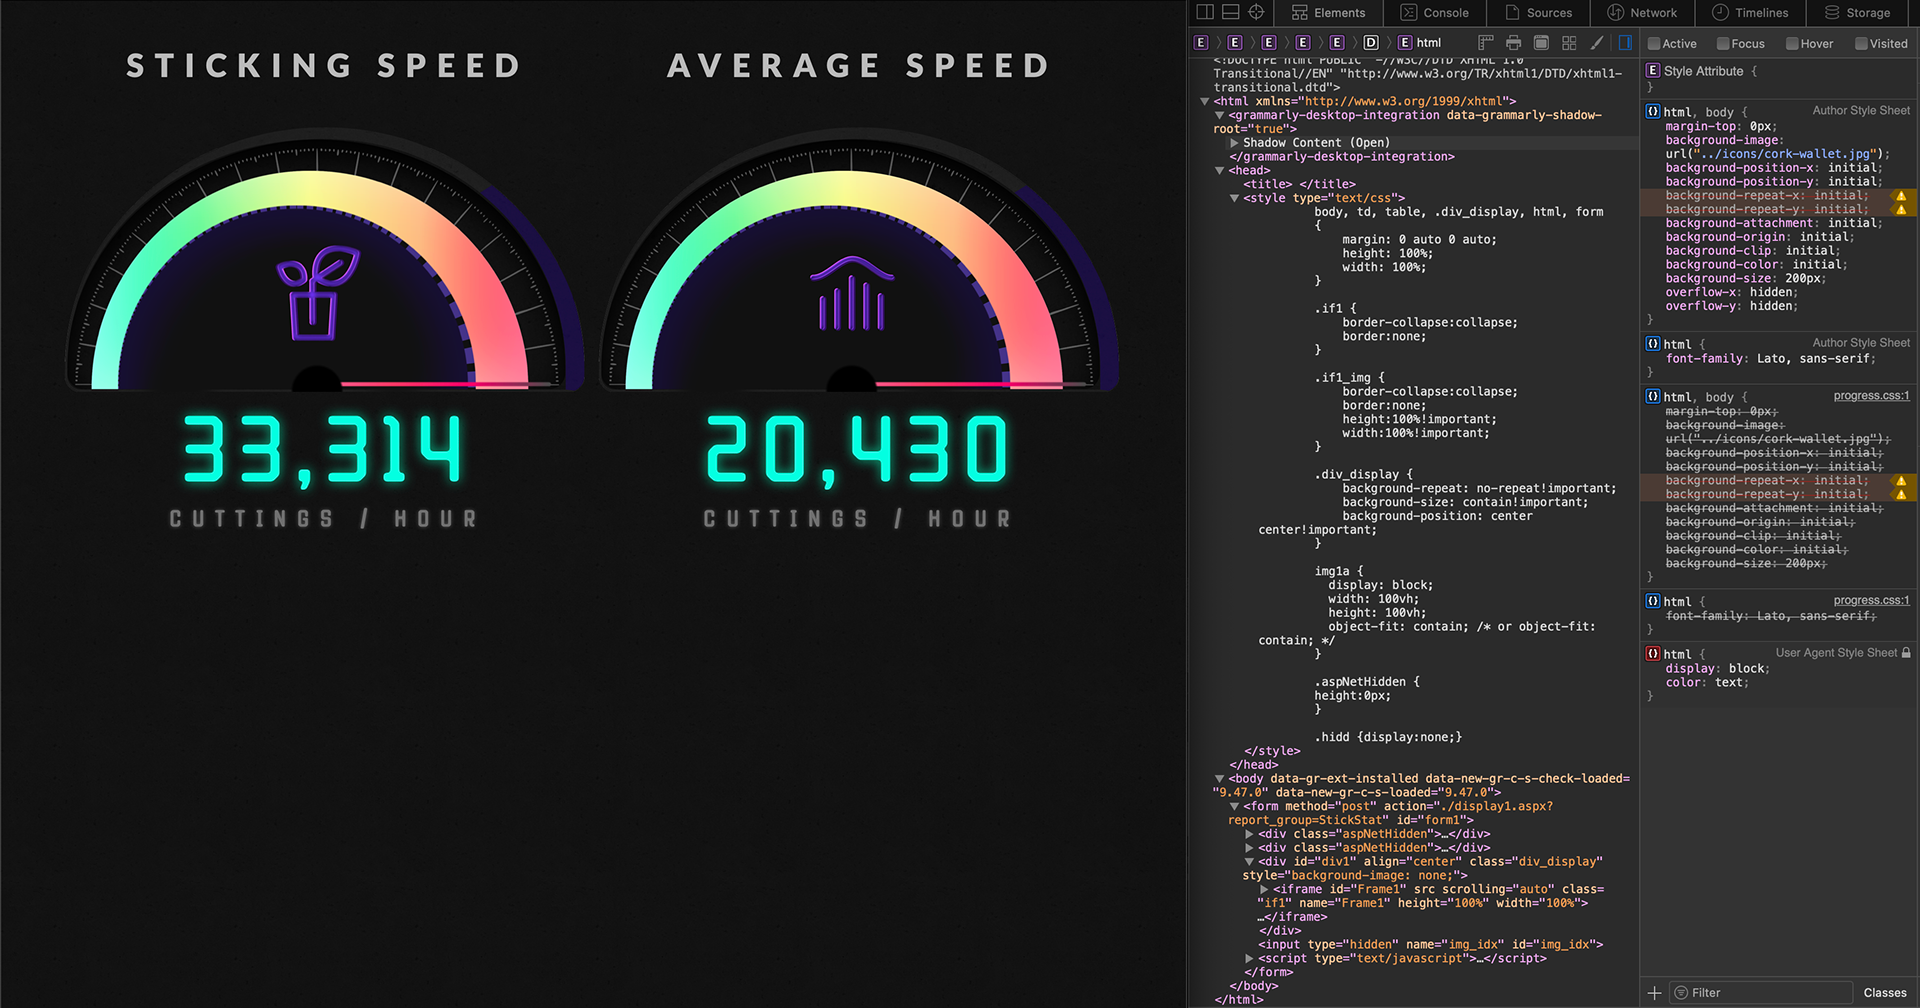Enable the Active pseudo-class checkbox
Image resolution: width=1920 pixels, height=1008 pixels.
click(x=1654, y=43)
